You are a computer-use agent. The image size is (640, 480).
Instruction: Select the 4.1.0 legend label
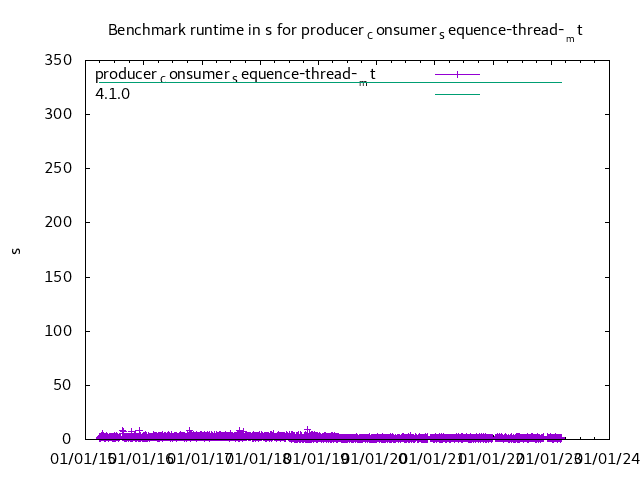pos(115,94)
